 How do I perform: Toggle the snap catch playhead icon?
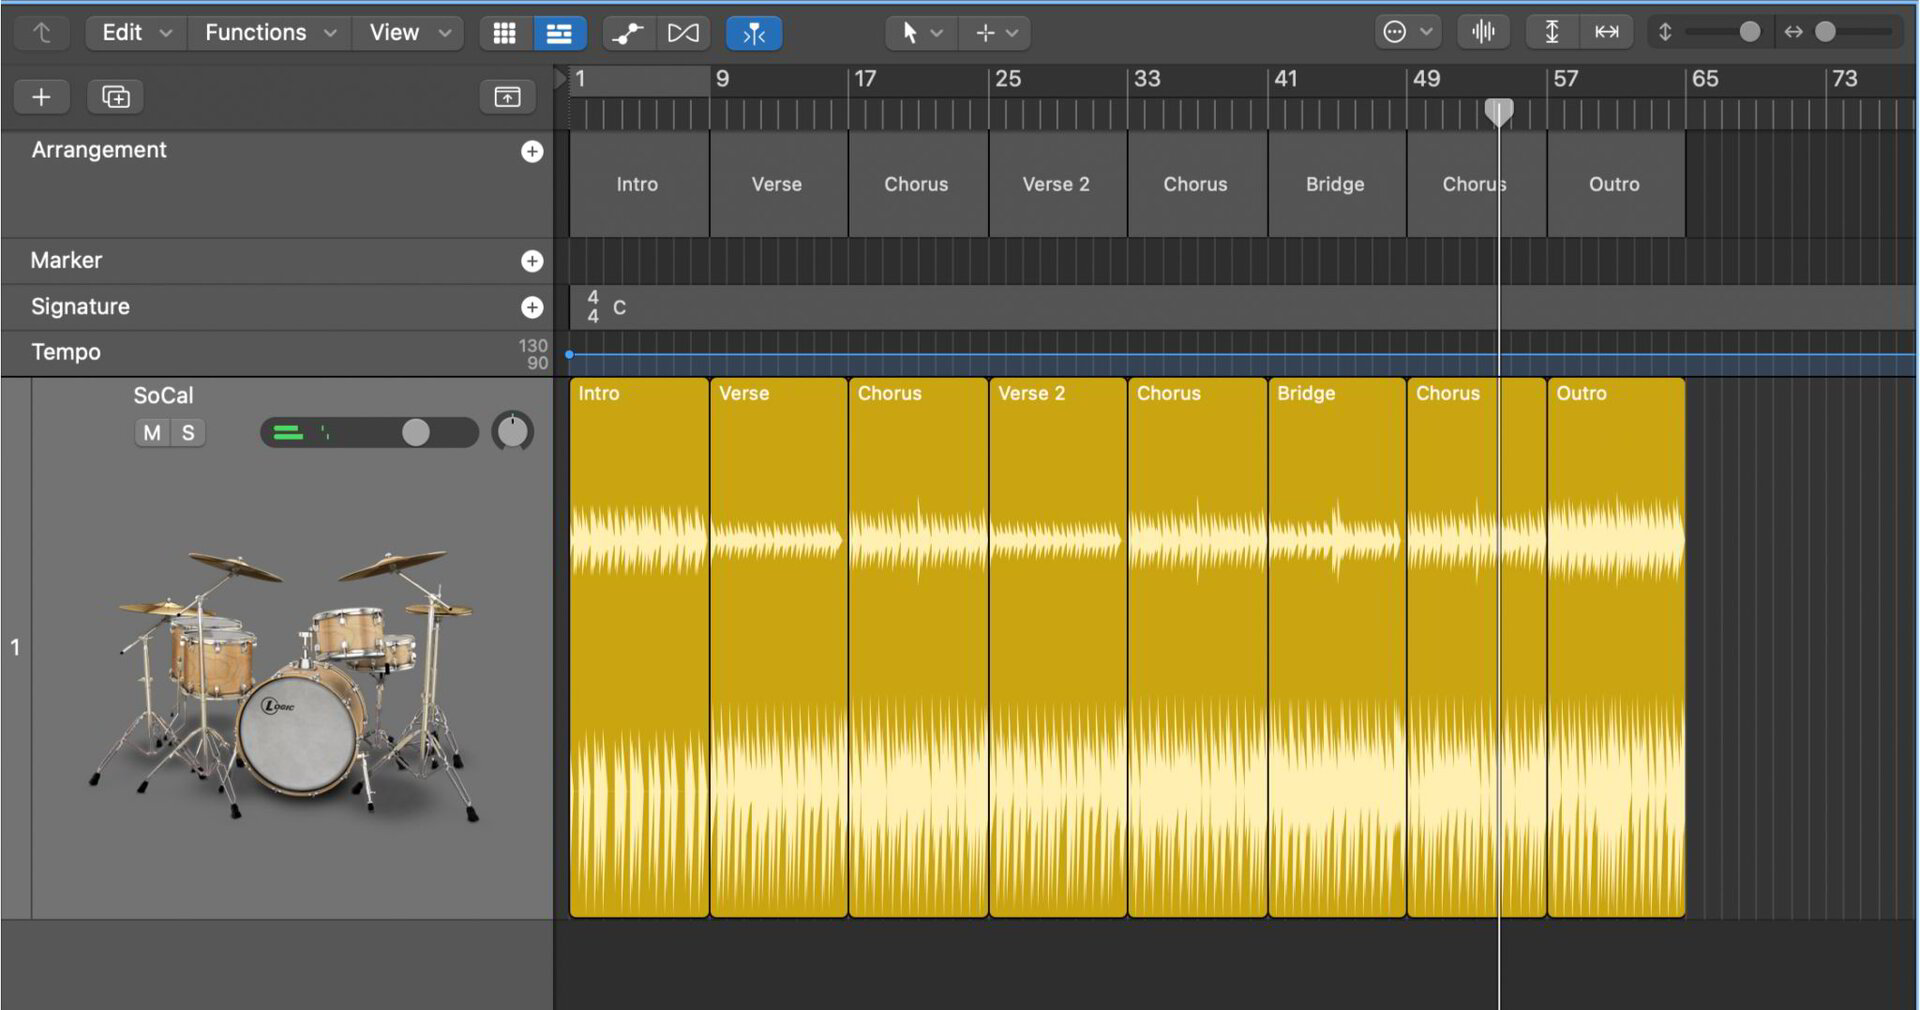pos(754,32)
